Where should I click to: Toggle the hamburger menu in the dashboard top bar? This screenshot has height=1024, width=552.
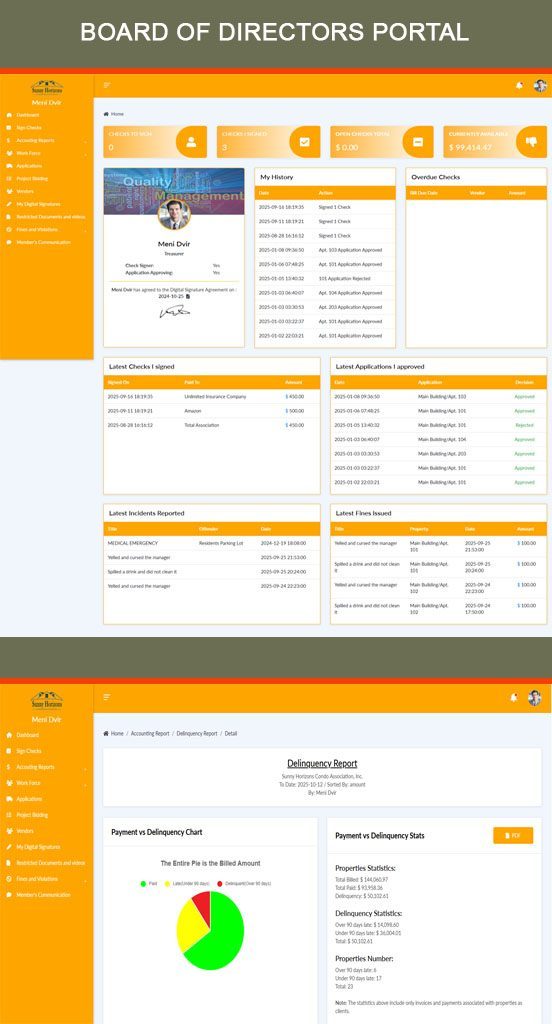(x=107, y=86)
